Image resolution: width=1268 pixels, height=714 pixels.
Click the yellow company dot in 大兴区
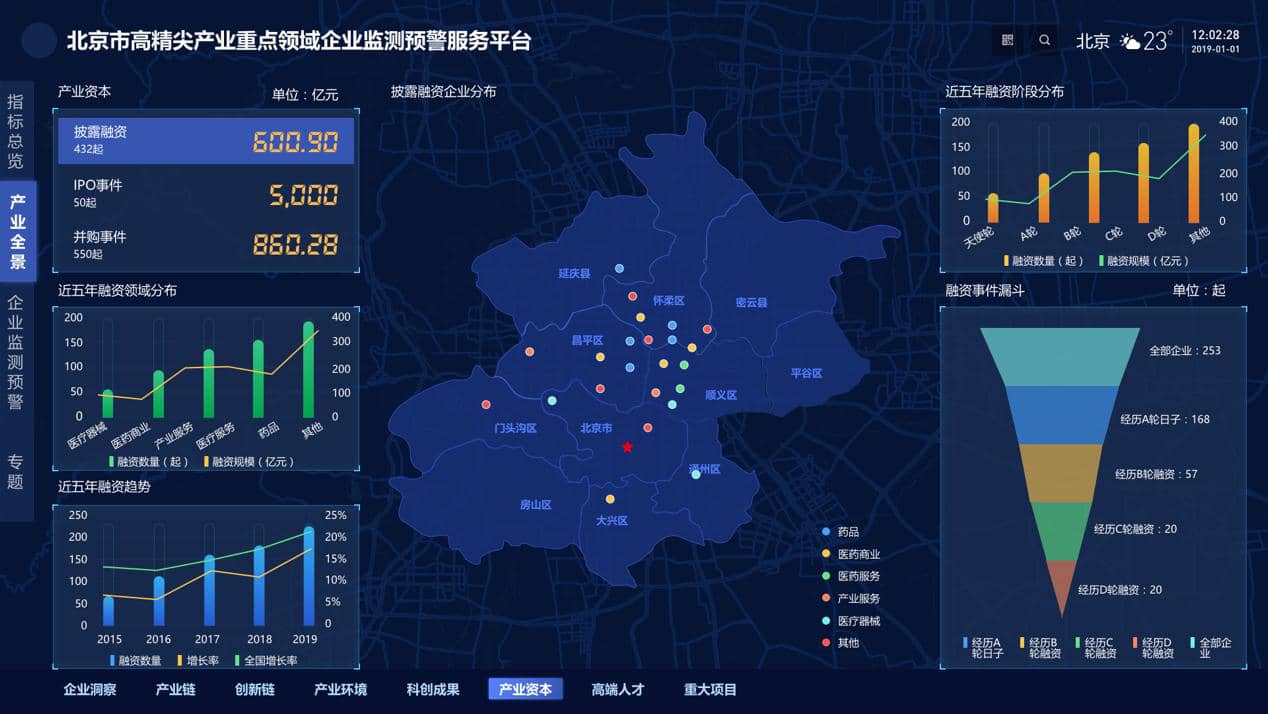tap(610, 499)
